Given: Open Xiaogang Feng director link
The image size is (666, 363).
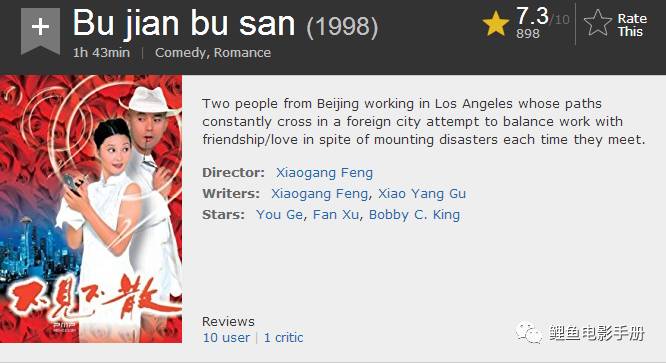Looking at the screenshot, I should (325, 173).
